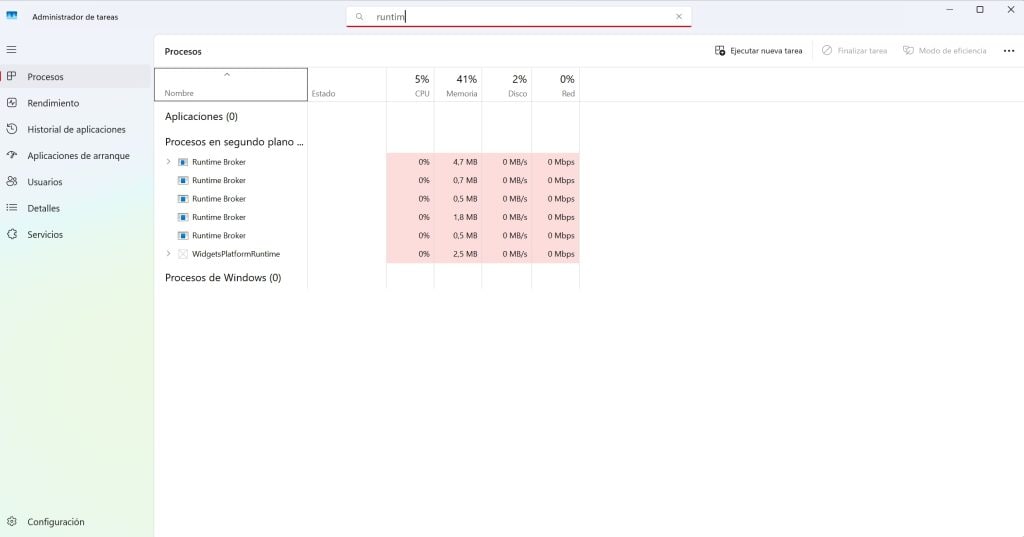Sort by the Estado column header
The height and width of the screenshot is (537, 1024).
click(x=347, y=85)
